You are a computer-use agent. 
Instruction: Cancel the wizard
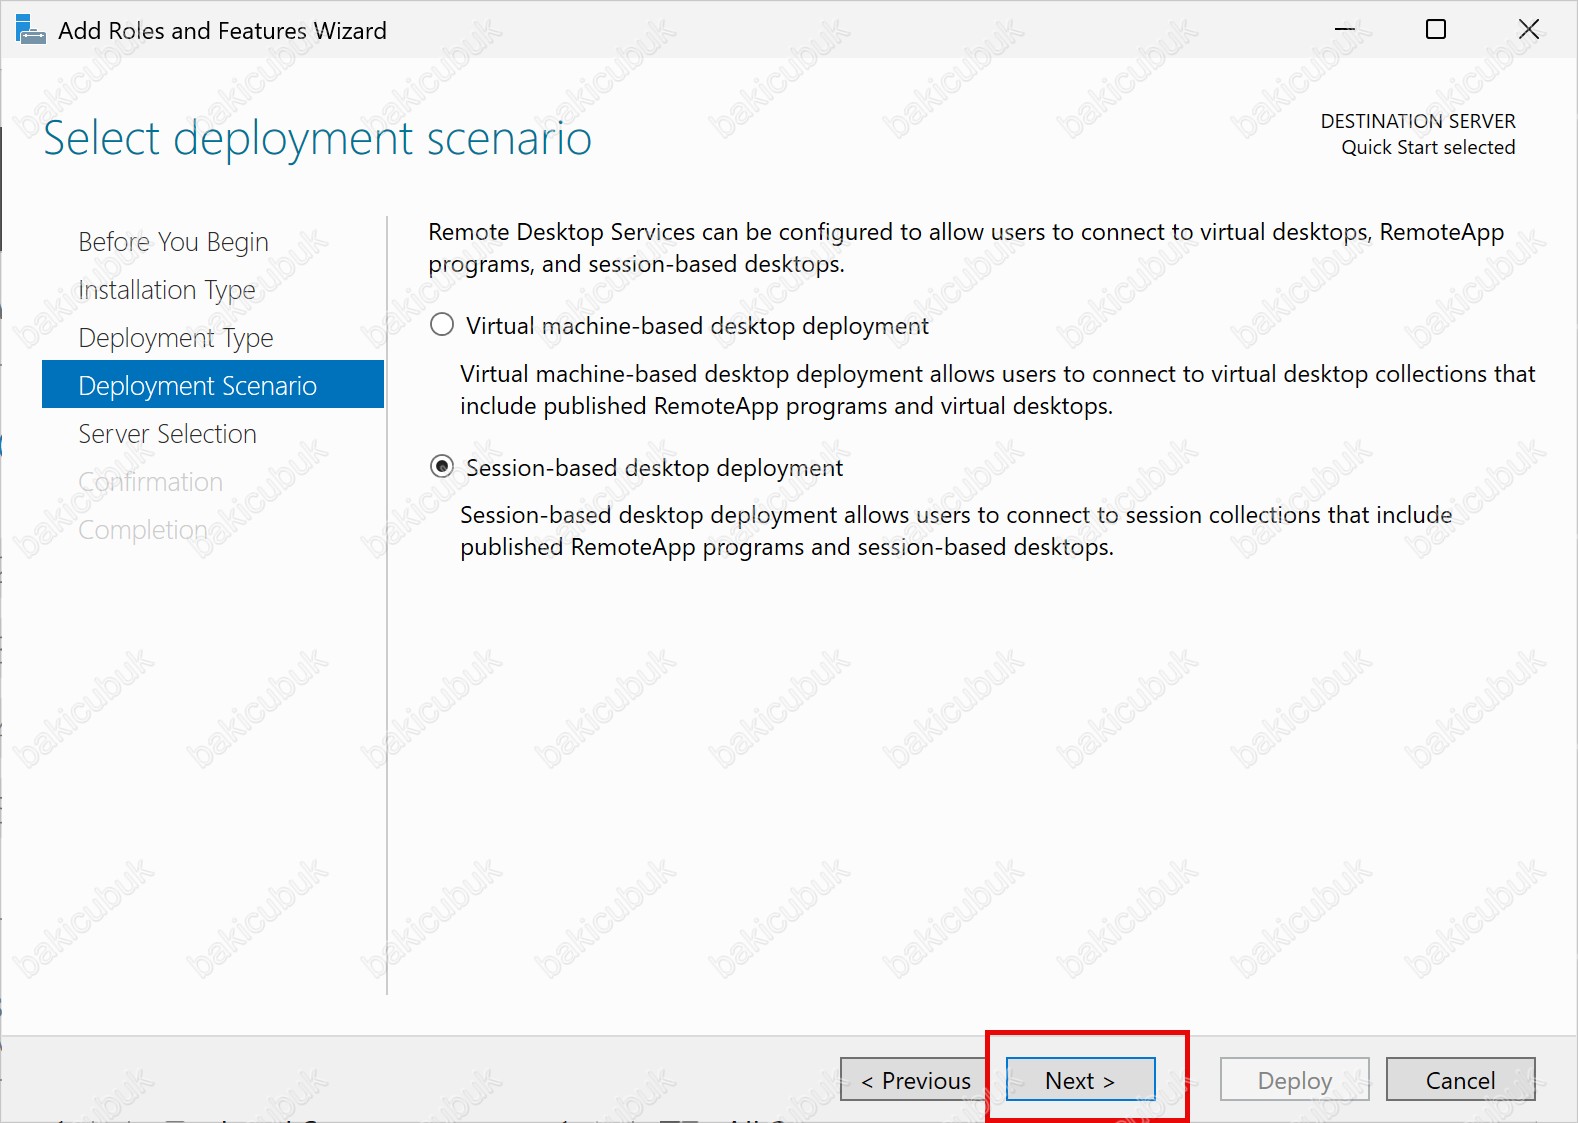coord(1460,1080)
